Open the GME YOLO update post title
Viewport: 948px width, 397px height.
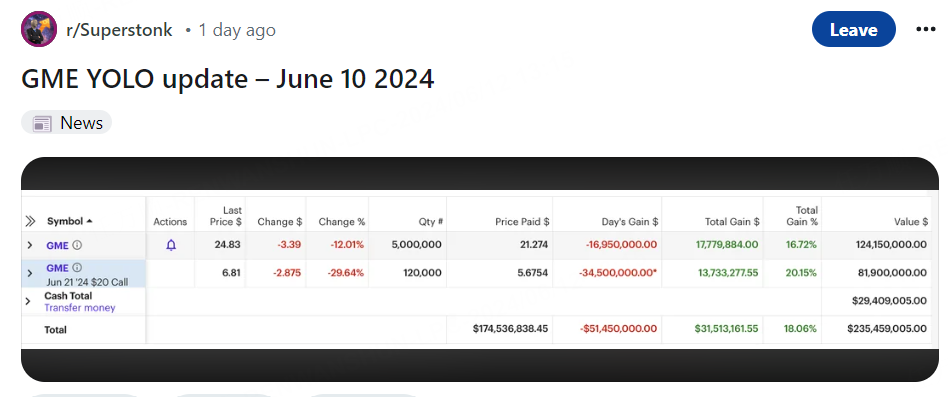(228, 79)
